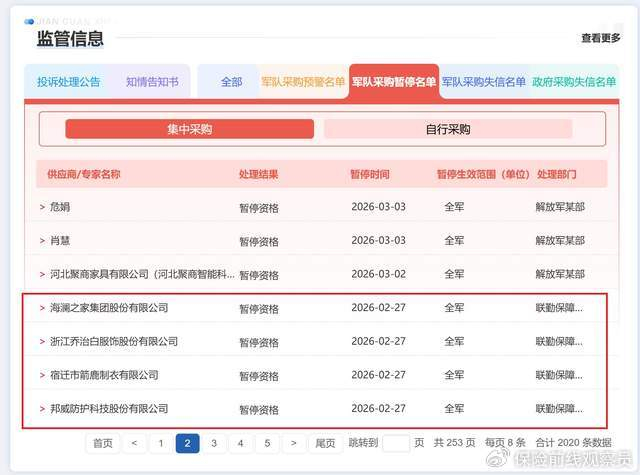640x475 pixels.
Task: Click 解放军某部 in the 肖慧 row
Action: pos(560,240)
